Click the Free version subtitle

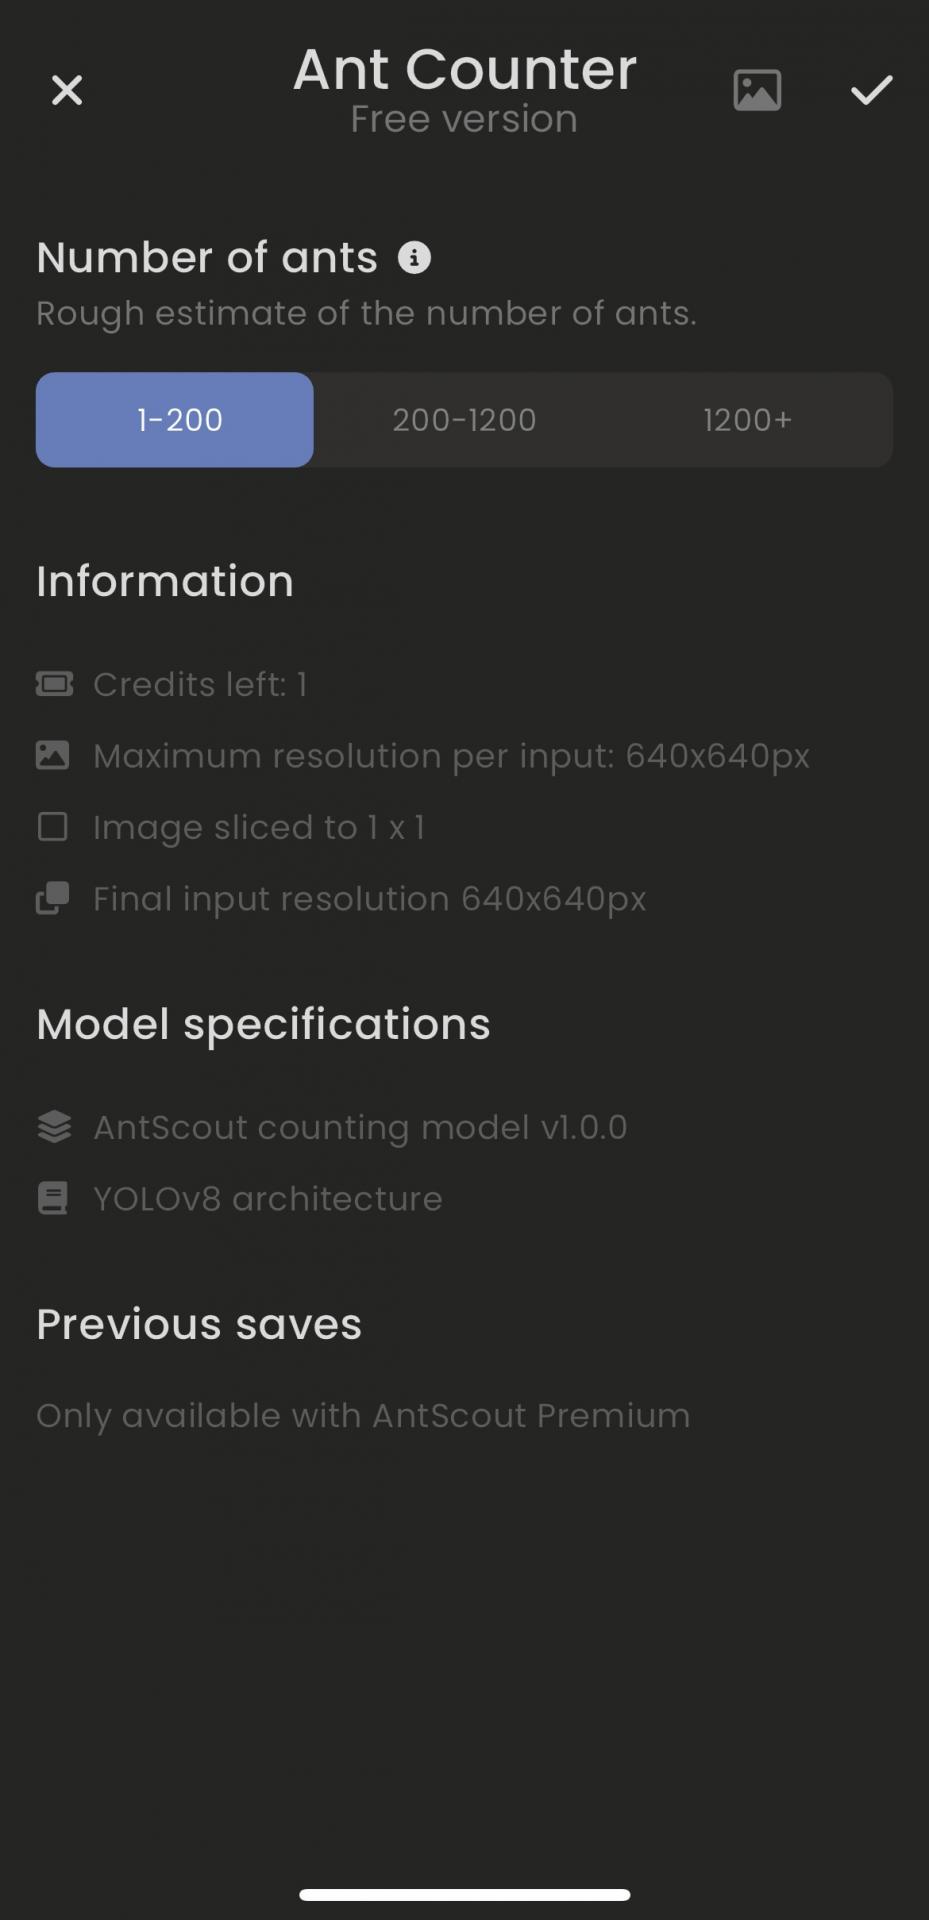(464, 119)
